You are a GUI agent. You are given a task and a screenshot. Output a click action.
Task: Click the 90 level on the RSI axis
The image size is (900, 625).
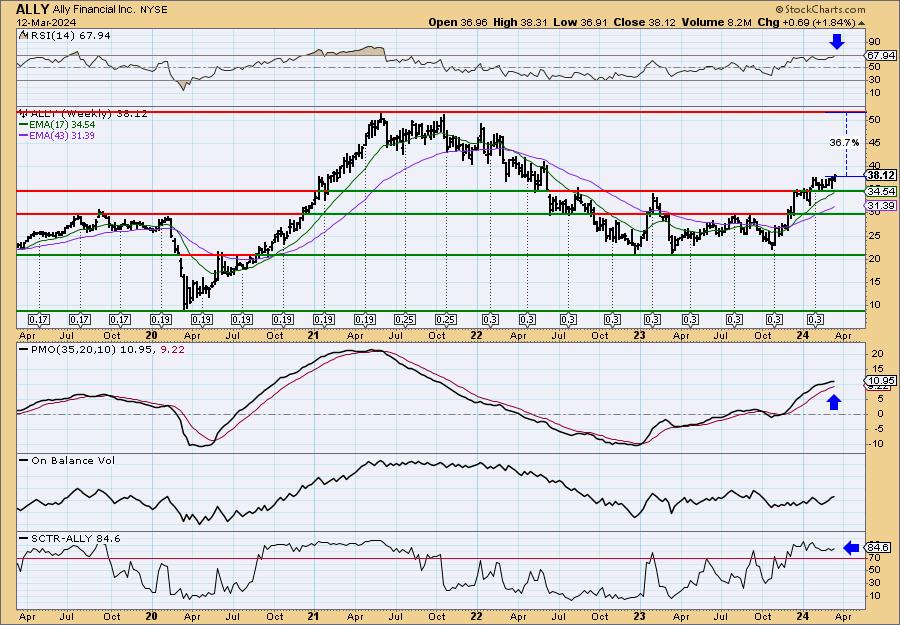point(875,42)
